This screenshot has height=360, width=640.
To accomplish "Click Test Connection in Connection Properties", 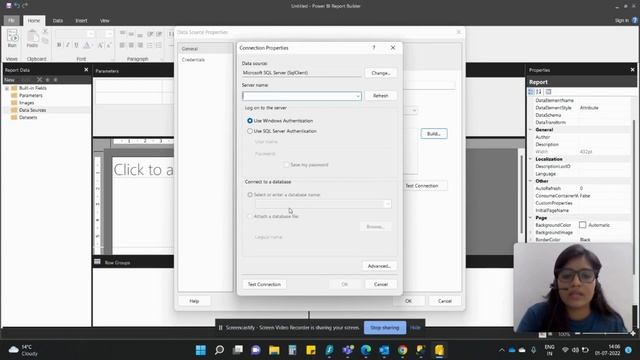I will (264, 284).
